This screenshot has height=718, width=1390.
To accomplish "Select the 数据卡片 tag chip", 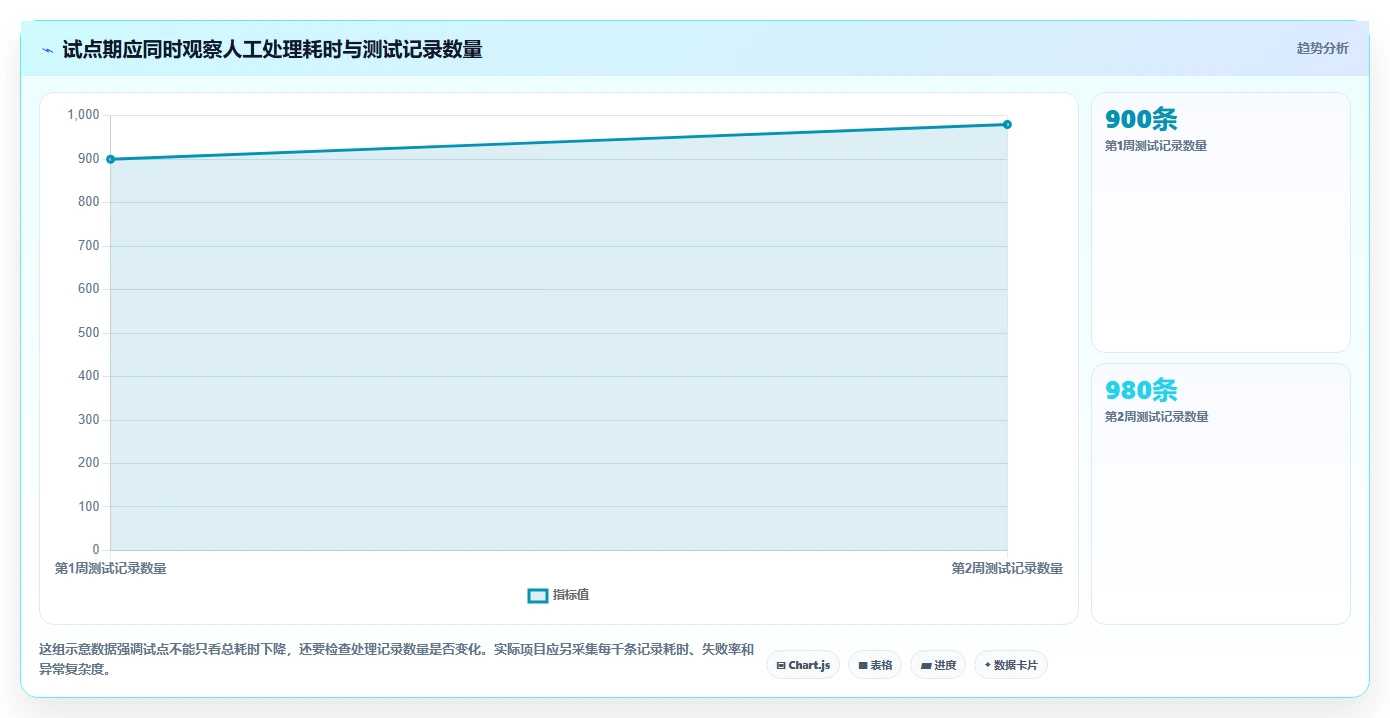I will pos(1011,665).
